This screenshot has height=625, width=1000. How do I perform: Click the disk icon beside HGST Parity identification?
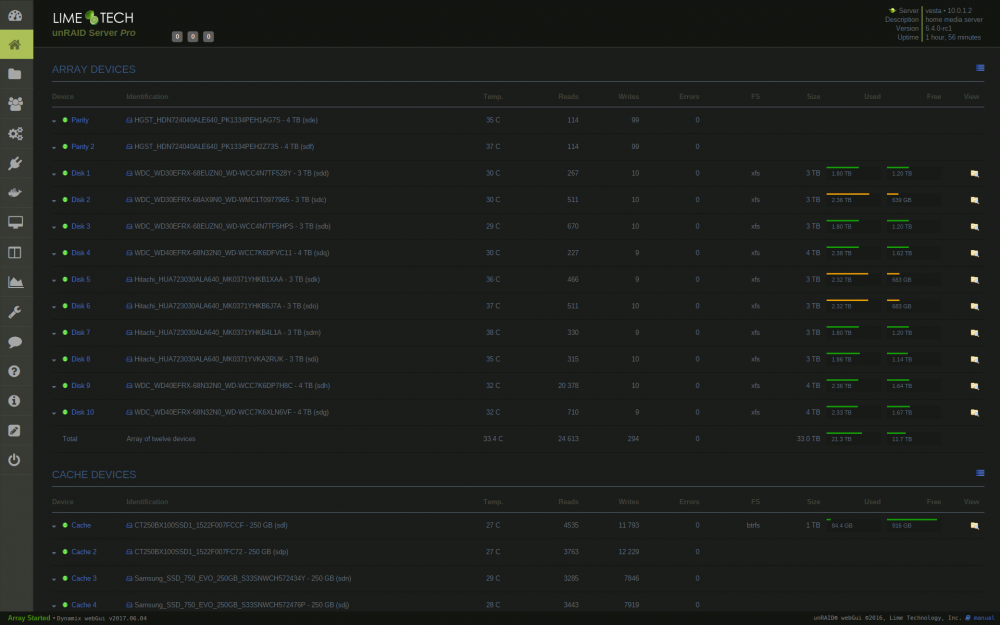coord(129,120)
